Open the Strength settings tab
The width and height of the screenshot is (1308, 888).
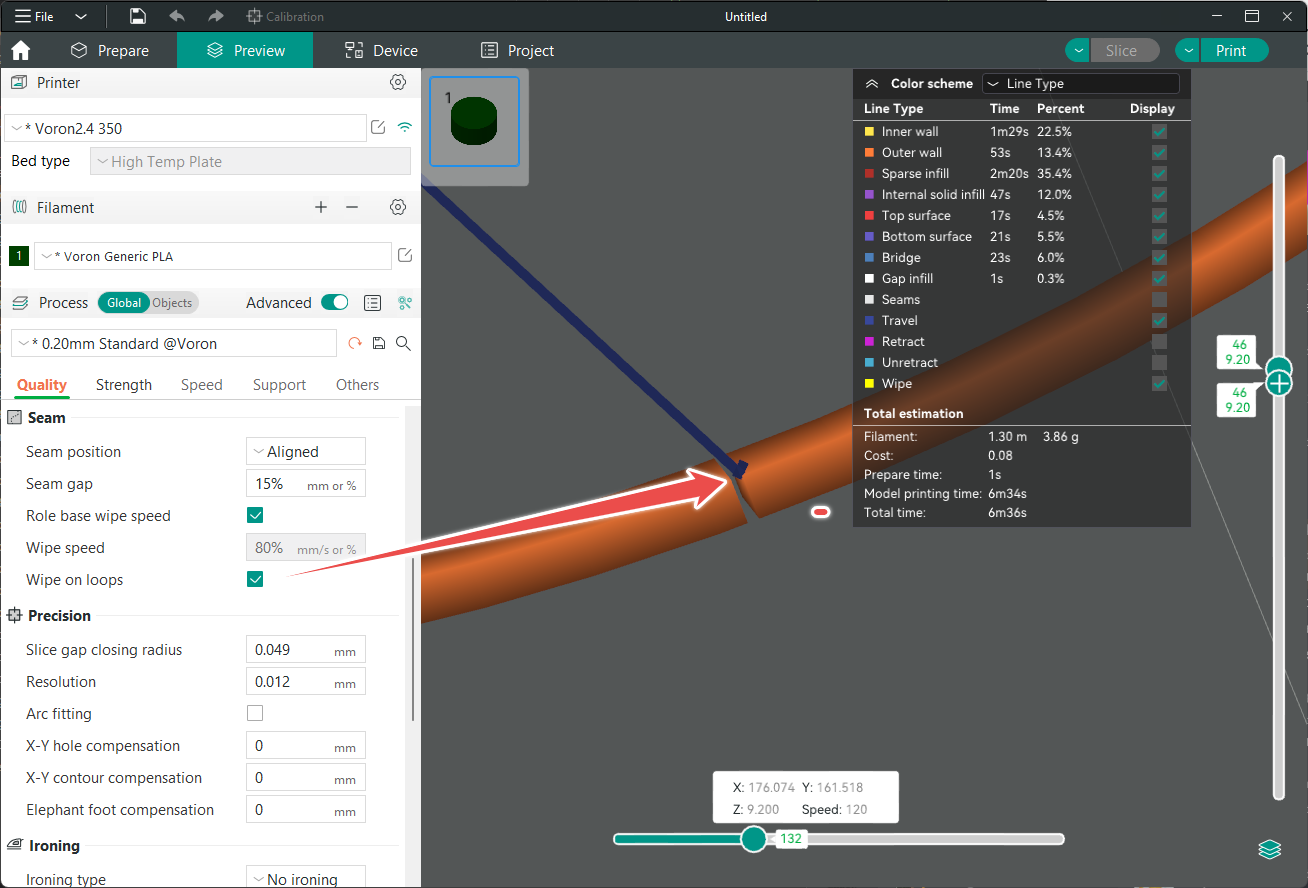(123, 384)
